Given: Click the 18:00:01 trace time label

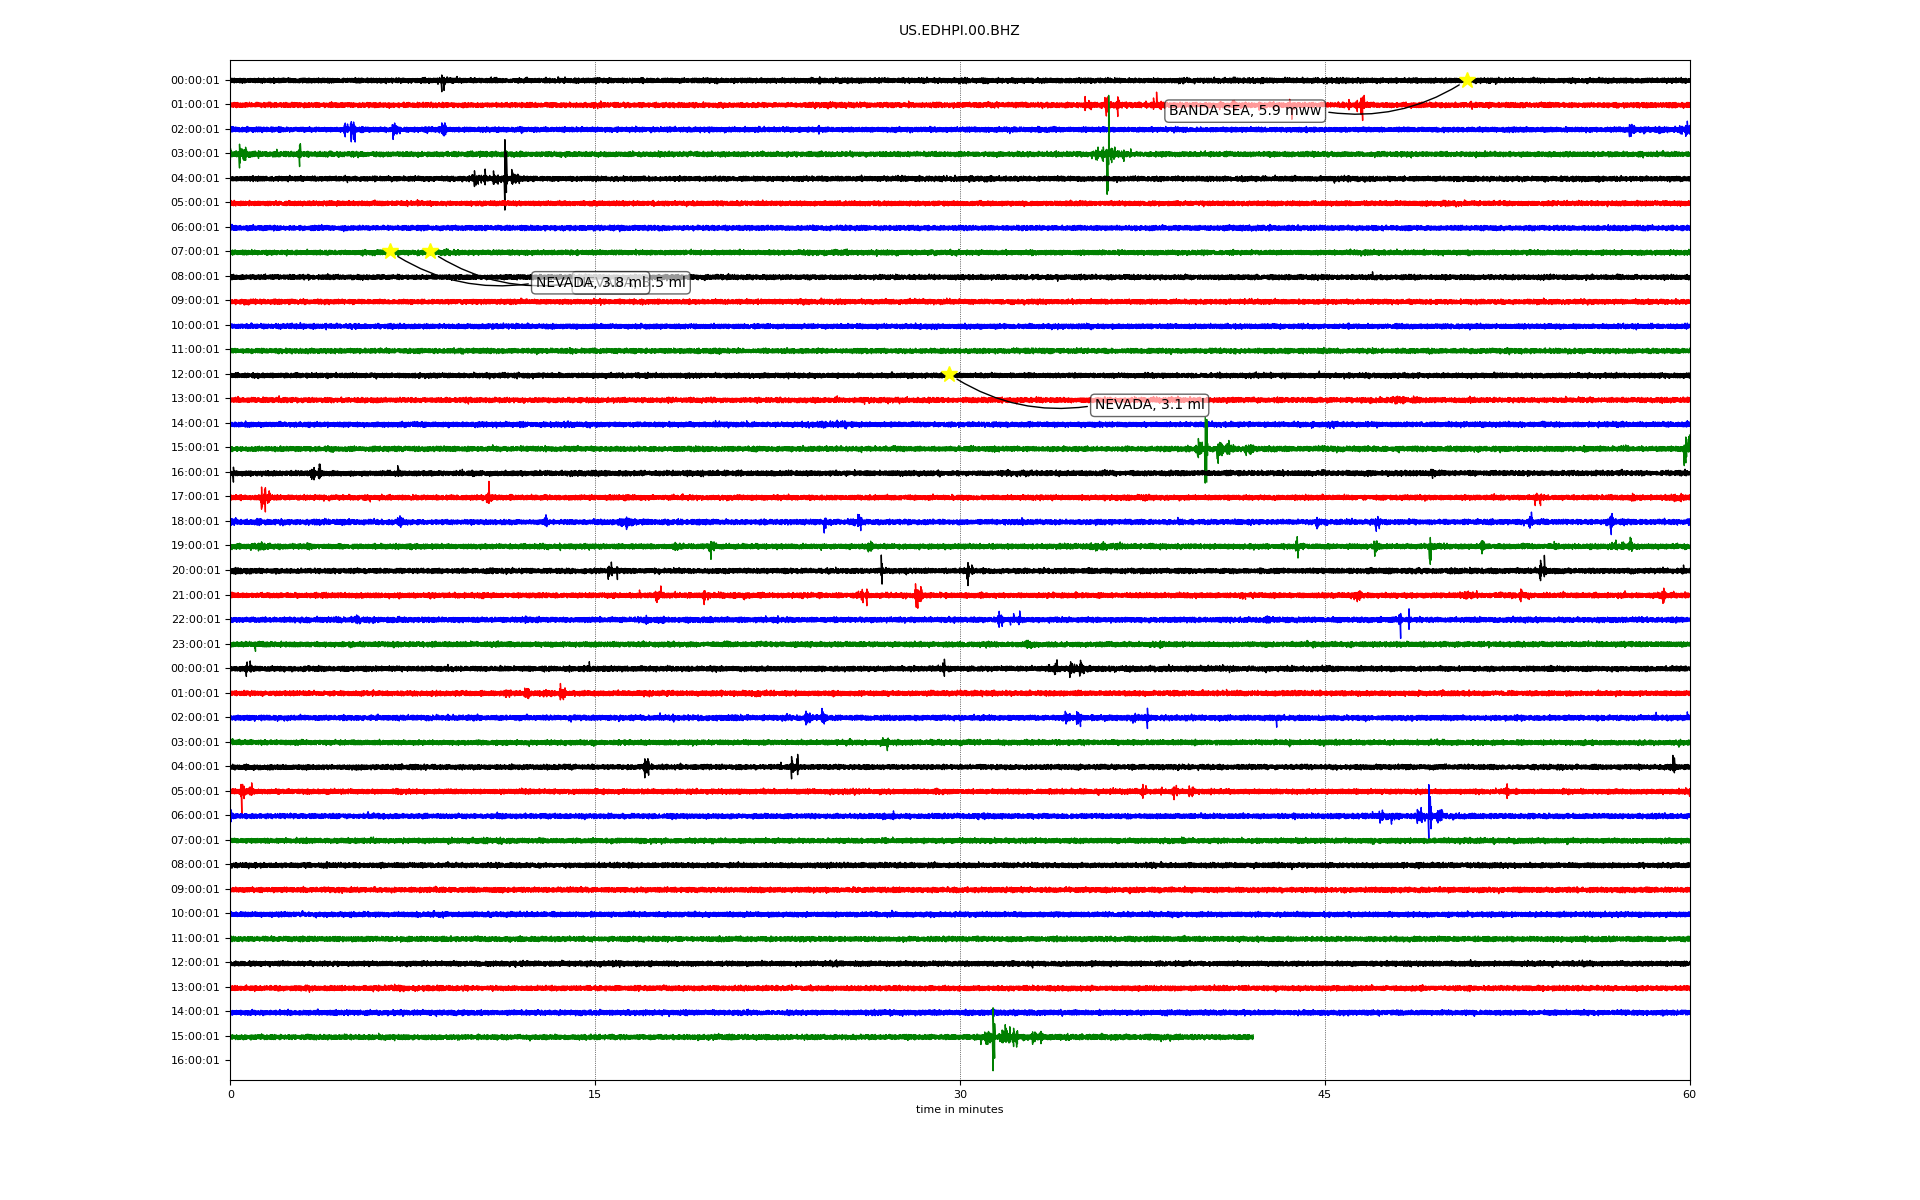Looking at the screenshot, I should tap(195, 522).
